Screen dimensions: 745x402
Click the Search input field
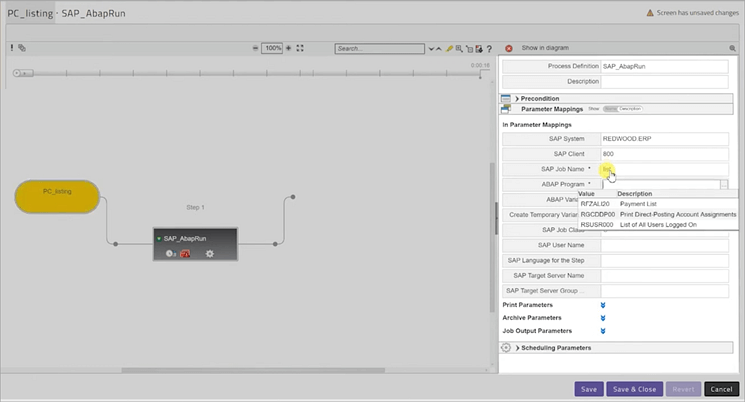pyautogui.click(x=380, y=48)
